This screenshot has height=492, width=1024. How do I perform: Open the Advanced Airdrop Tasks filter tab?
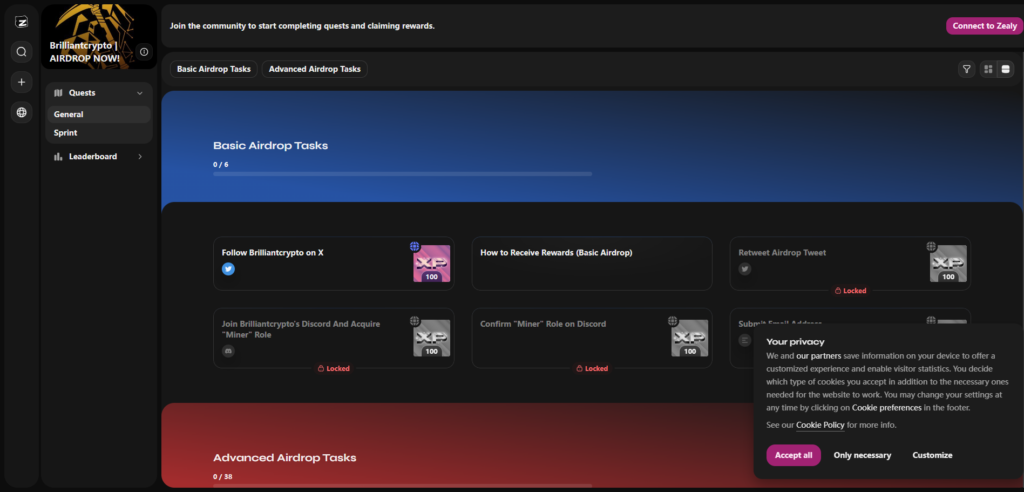[315, 69]
